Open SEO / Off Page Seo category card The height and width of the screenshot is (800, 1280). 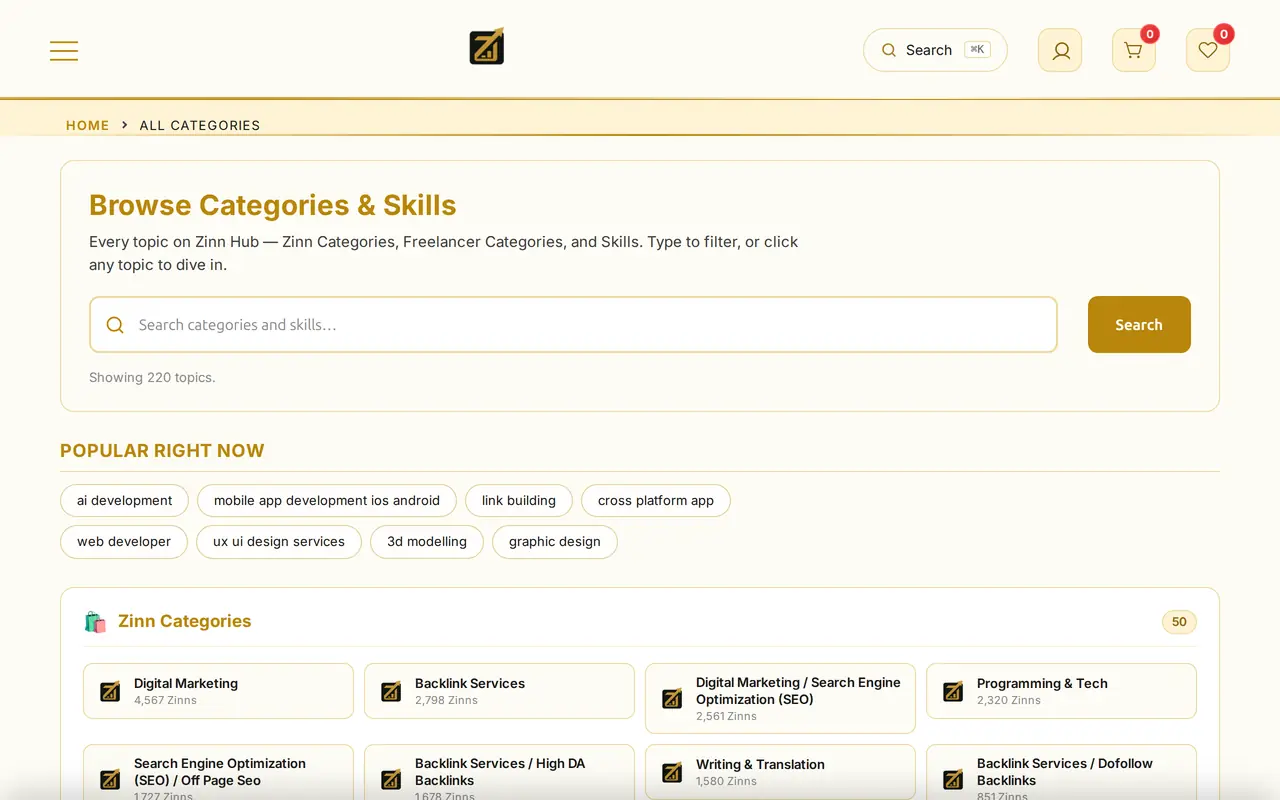218,772
